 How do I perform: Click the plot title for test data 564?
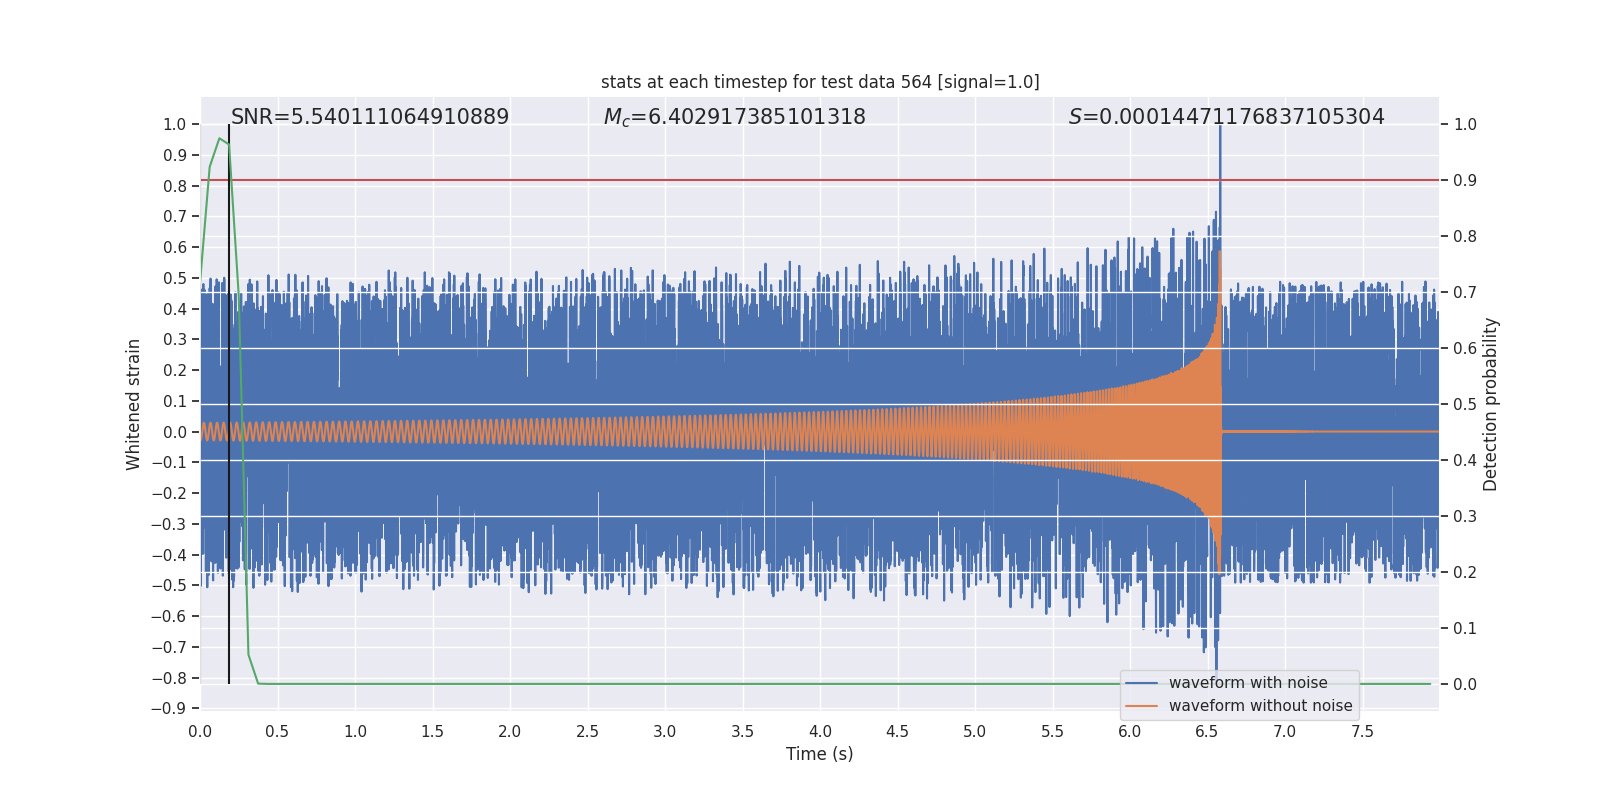(x=820, y=82)
